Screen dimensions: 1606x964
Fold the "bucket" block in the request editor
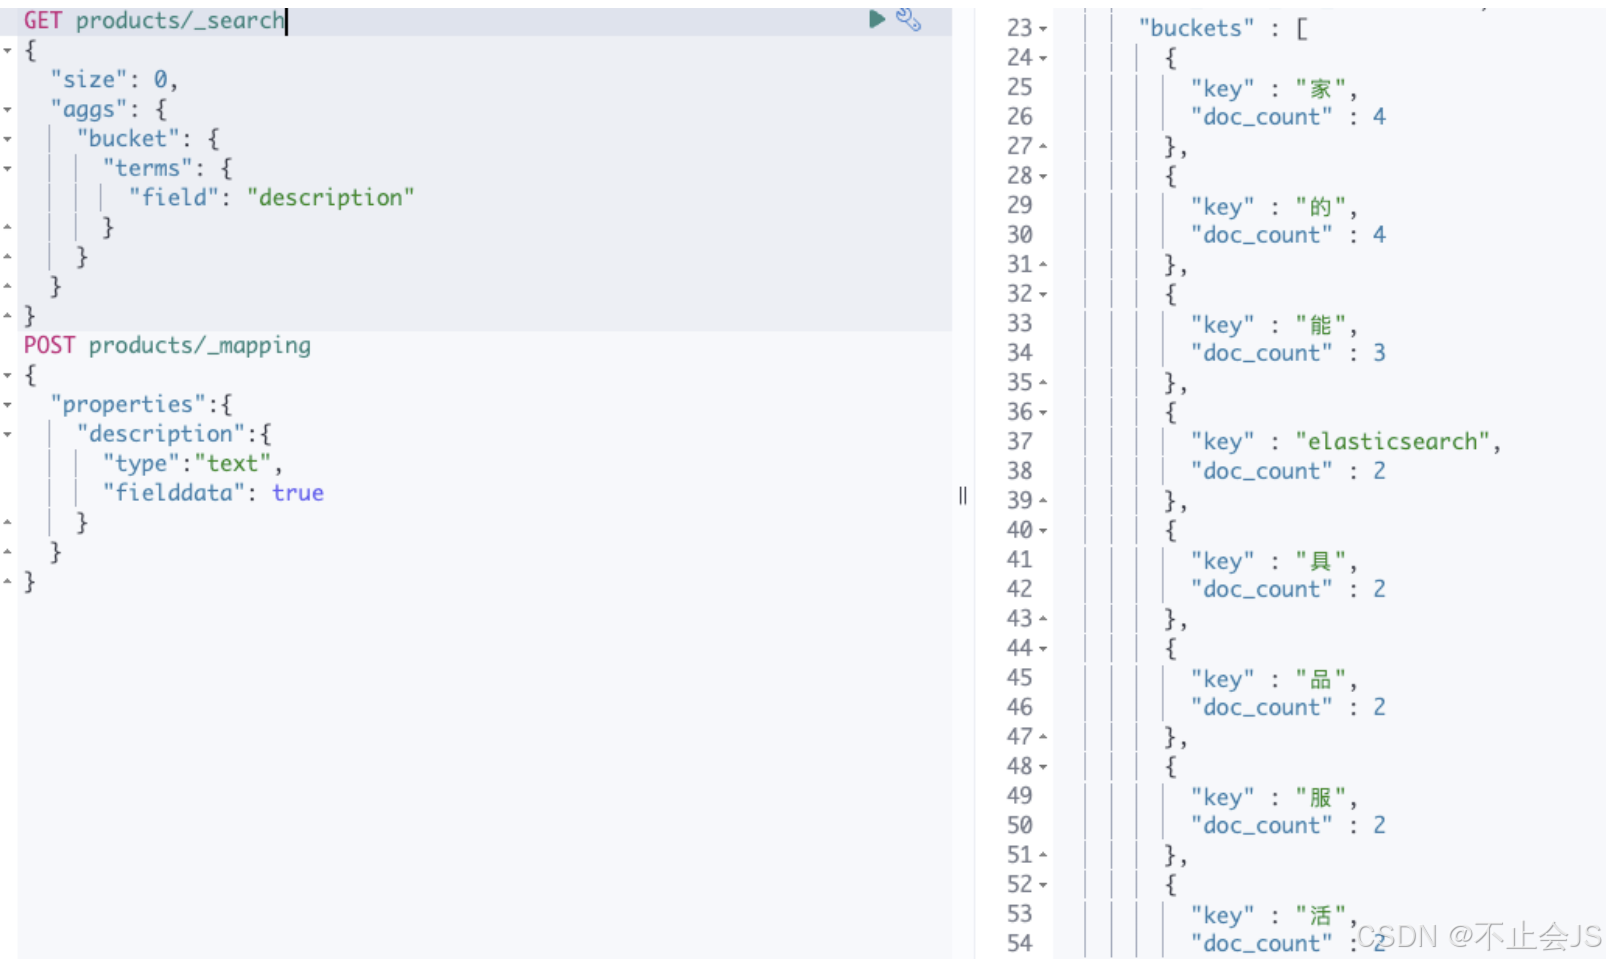(x=7, y=139)
